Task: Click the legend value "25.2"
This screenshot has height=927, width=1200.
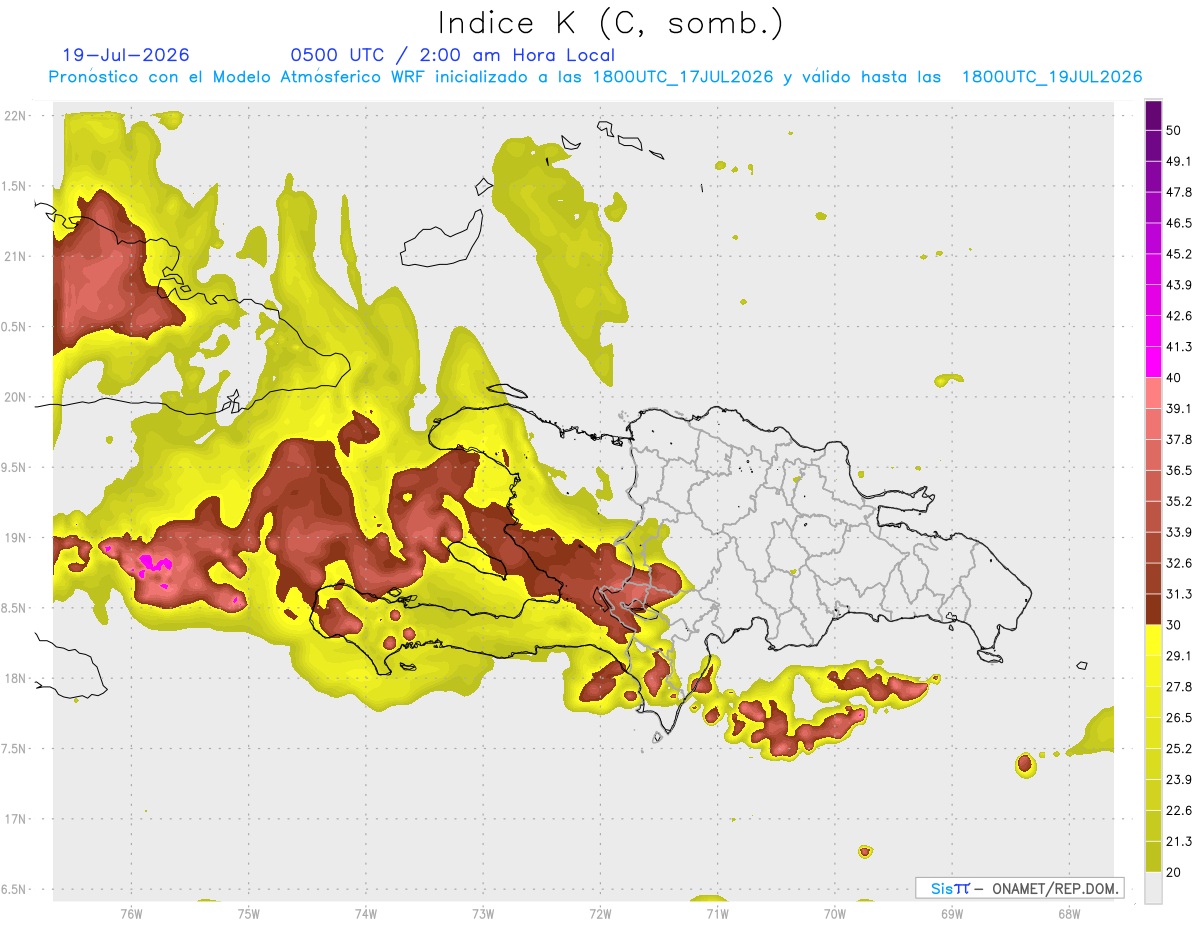Action: [1179, 749]
